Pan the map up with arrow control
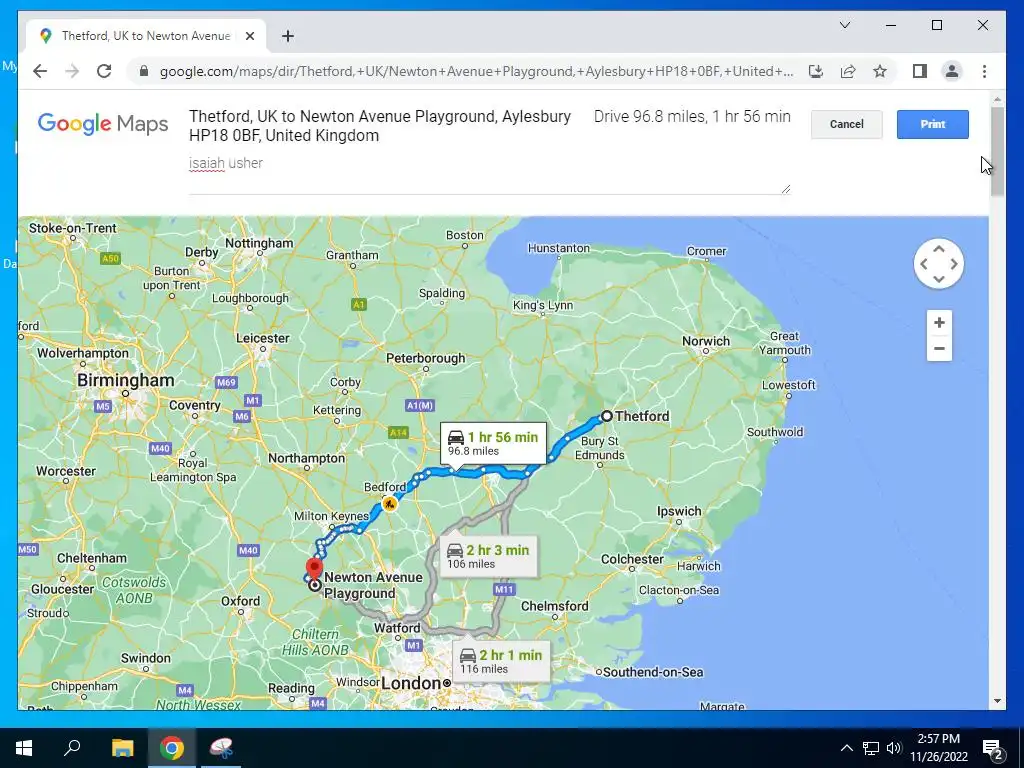Image resolution: width=1024 pixels, height=768 pixels. 938,249
